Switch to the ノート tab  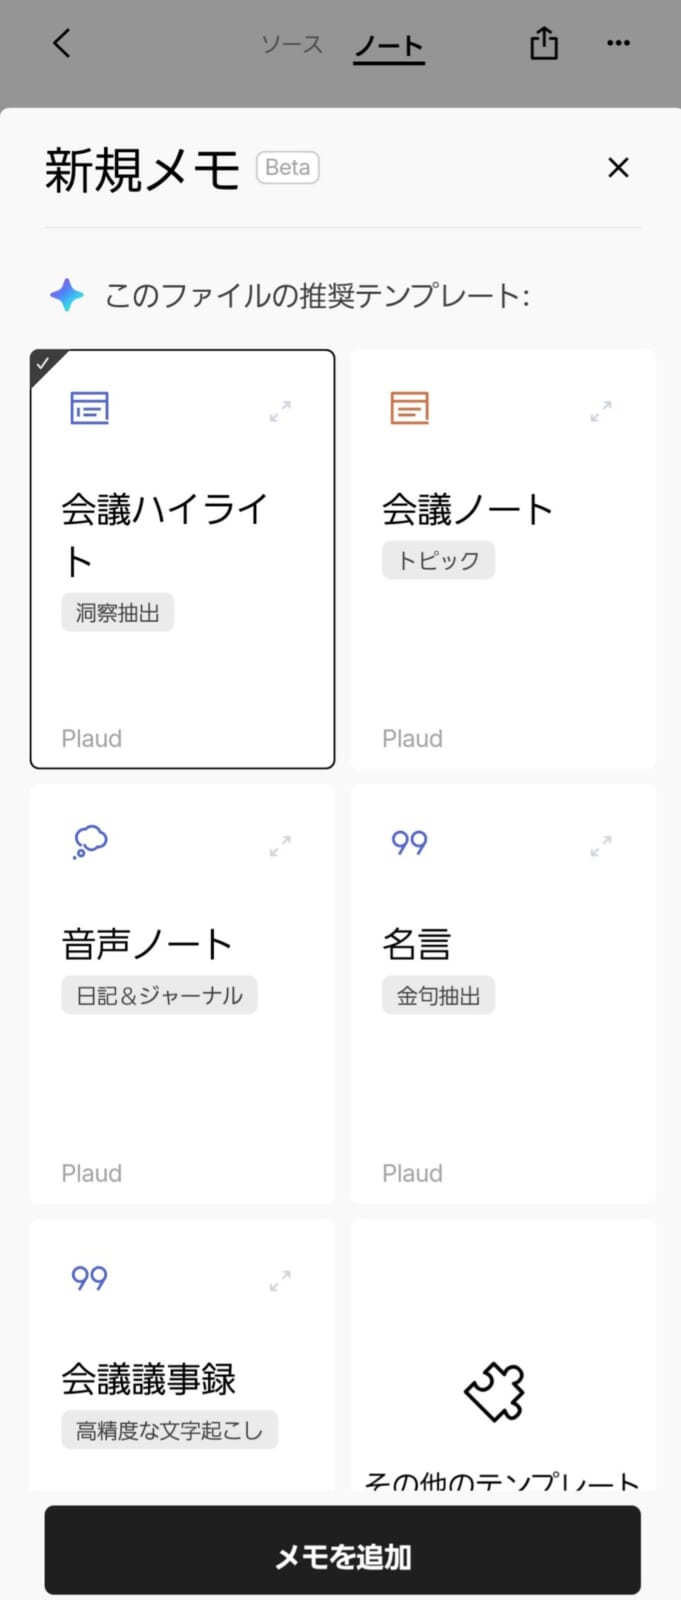389,46
